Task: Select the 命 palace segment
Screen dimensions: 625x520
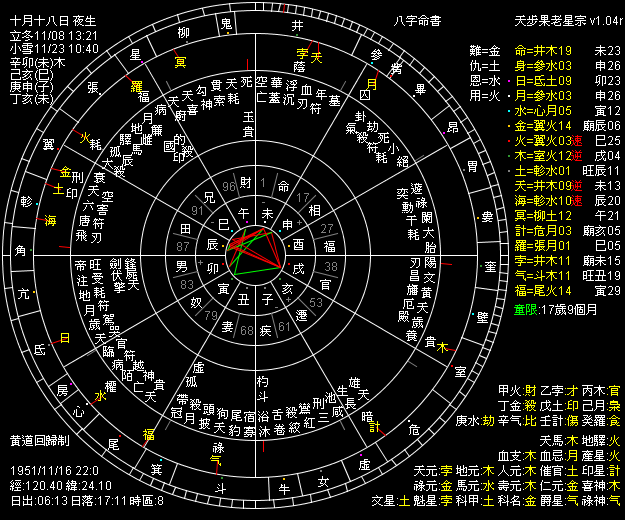Action: click(285, 184)
